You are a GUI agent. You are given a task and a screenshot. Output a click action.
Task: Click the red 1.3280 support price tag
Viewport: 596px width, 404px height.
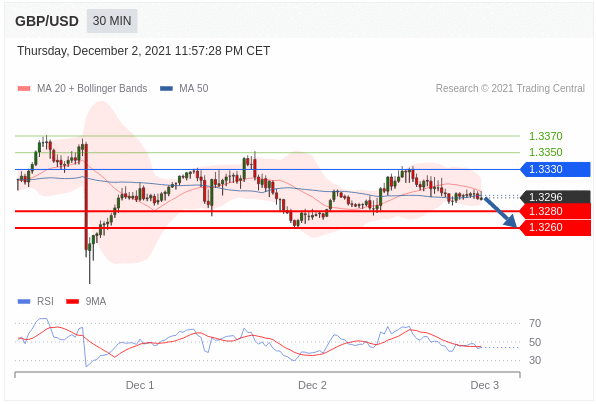(x=555, y=211)
